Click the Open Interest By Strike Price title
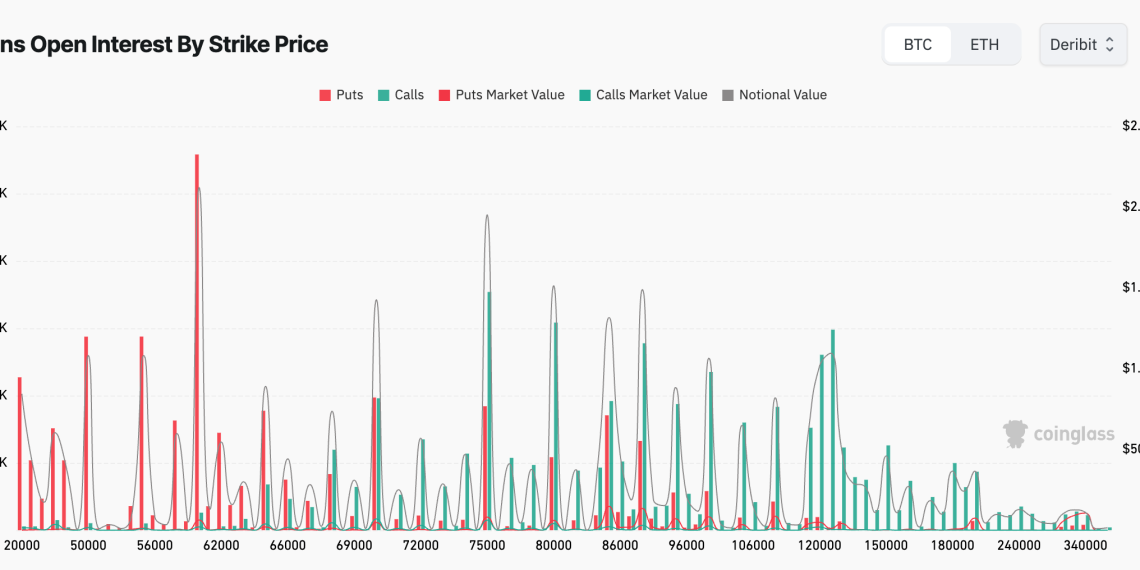This screenshot has height=570, width=1140. 164,45
